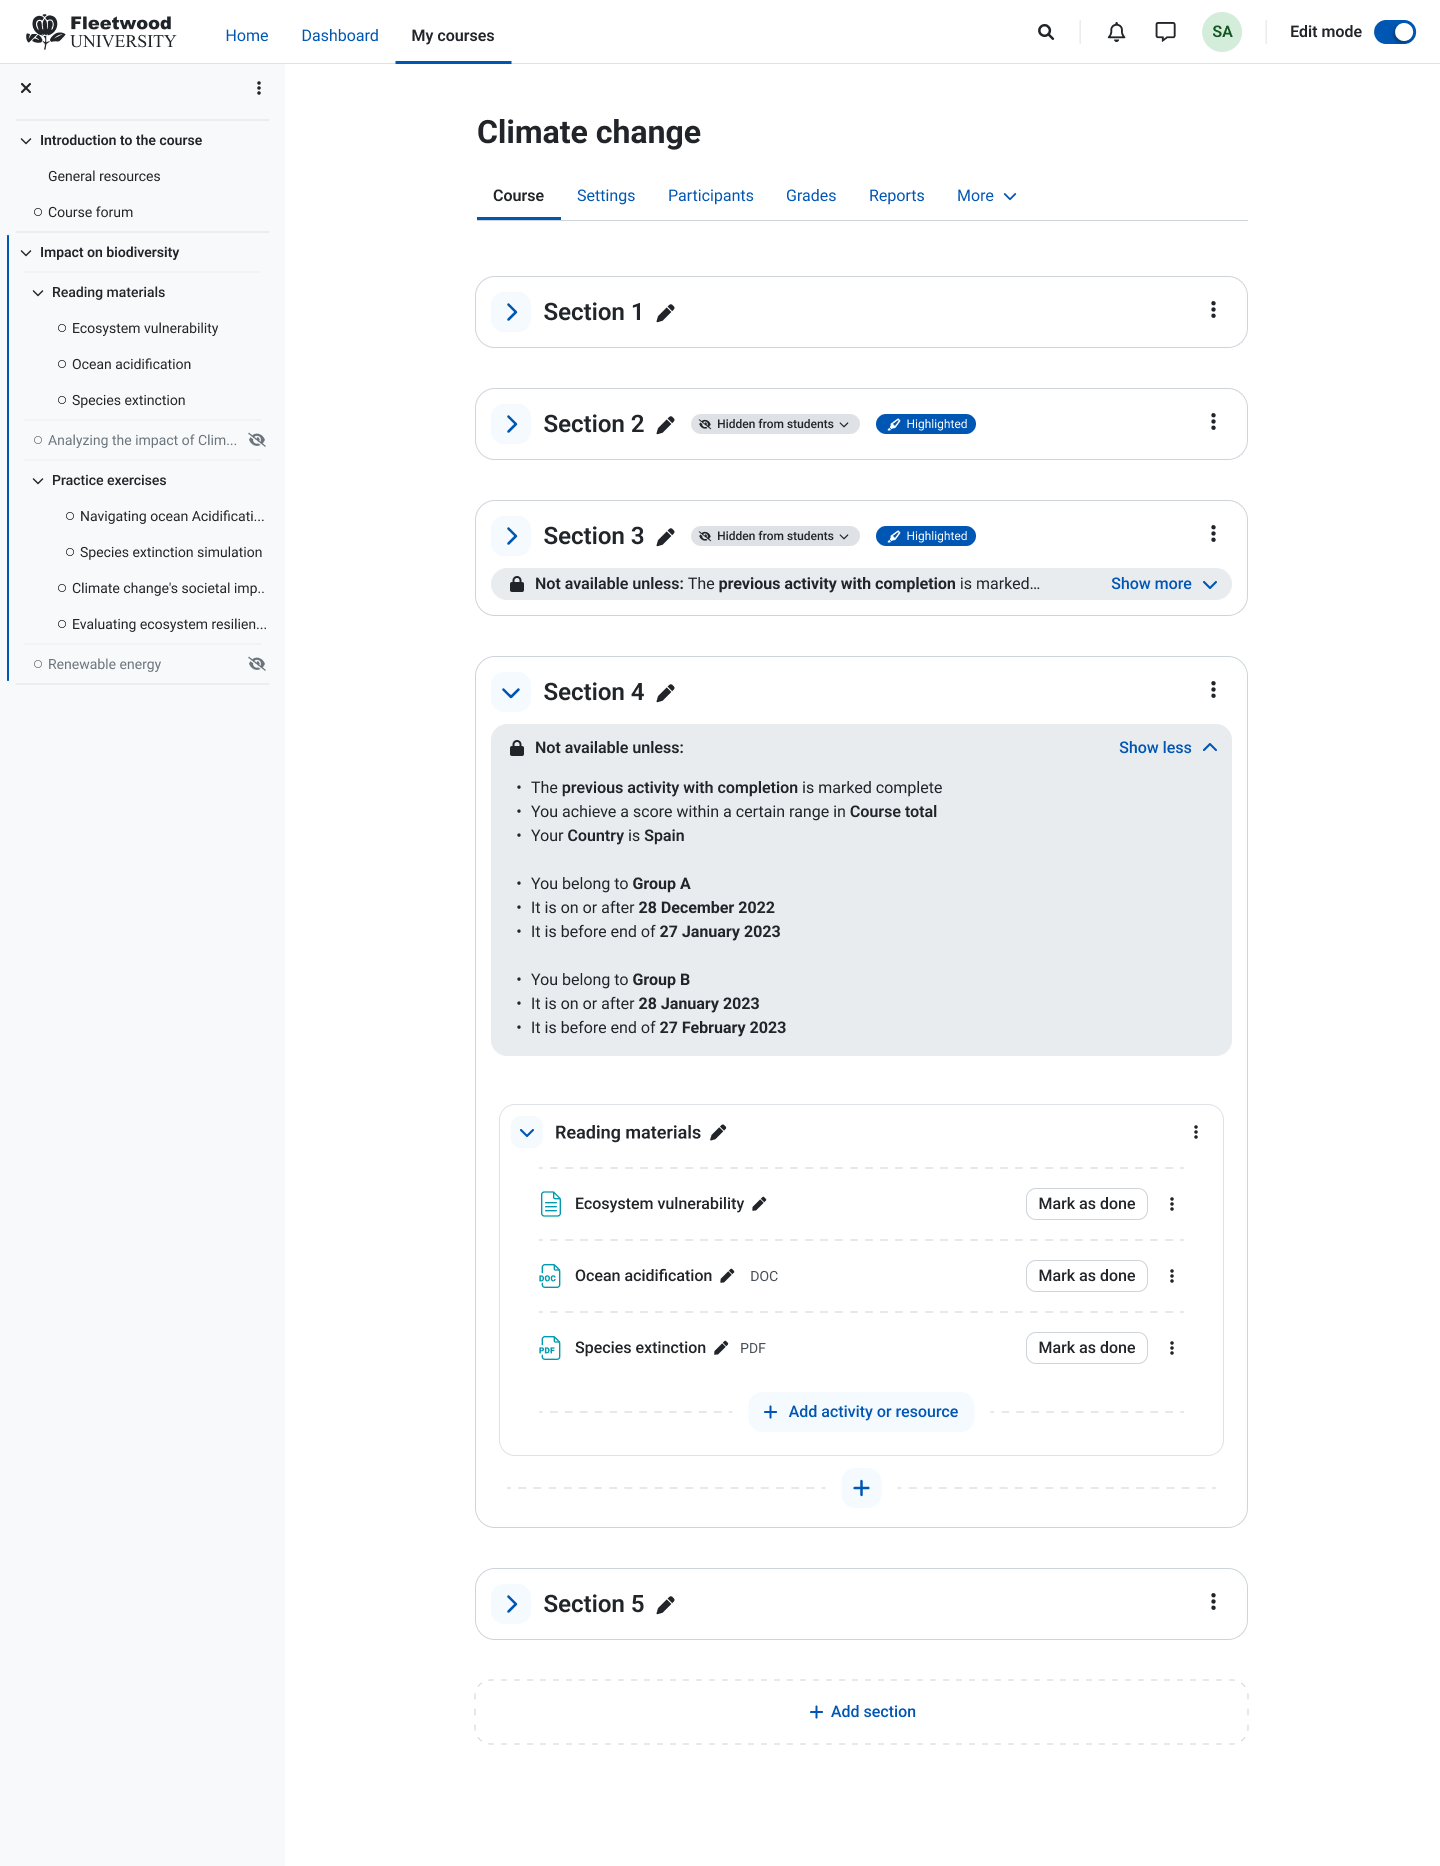The height and width of the screenshot is (1866, 1440).
Task: Open Species extinction simulation in course index
Action: [171, 552]
